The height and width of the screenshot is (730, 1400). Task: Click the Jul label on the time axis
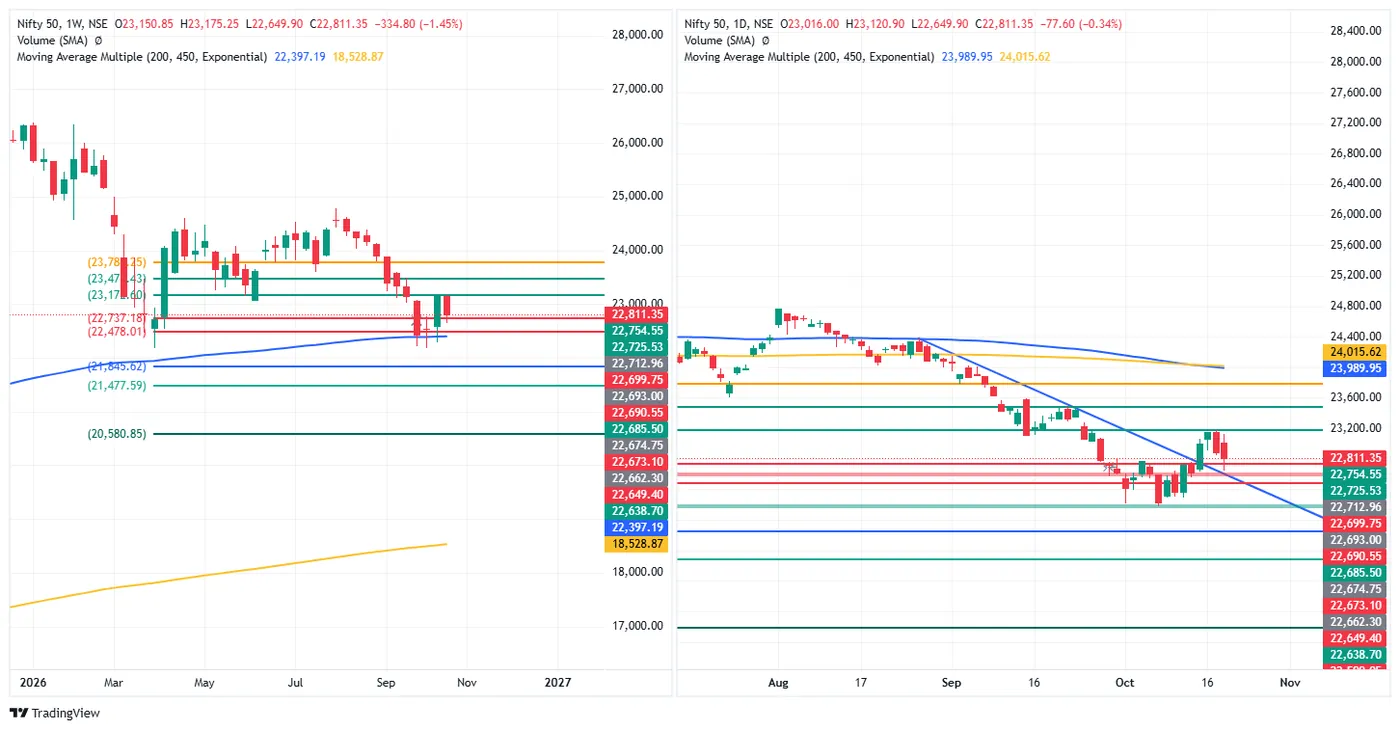tap(295, 683)
